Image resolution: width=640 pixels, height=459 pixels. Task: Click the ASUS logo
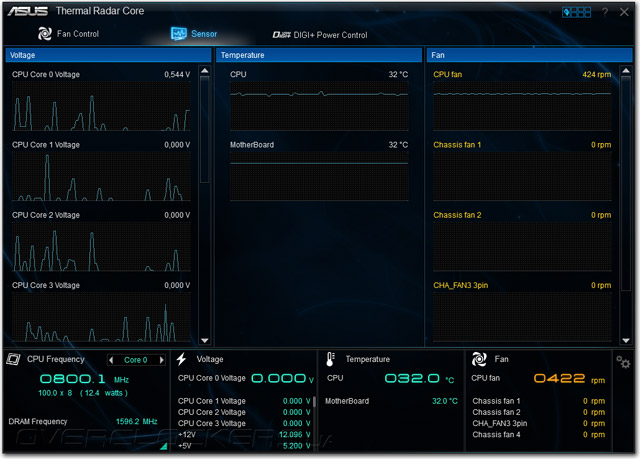(x=28, y=11)
